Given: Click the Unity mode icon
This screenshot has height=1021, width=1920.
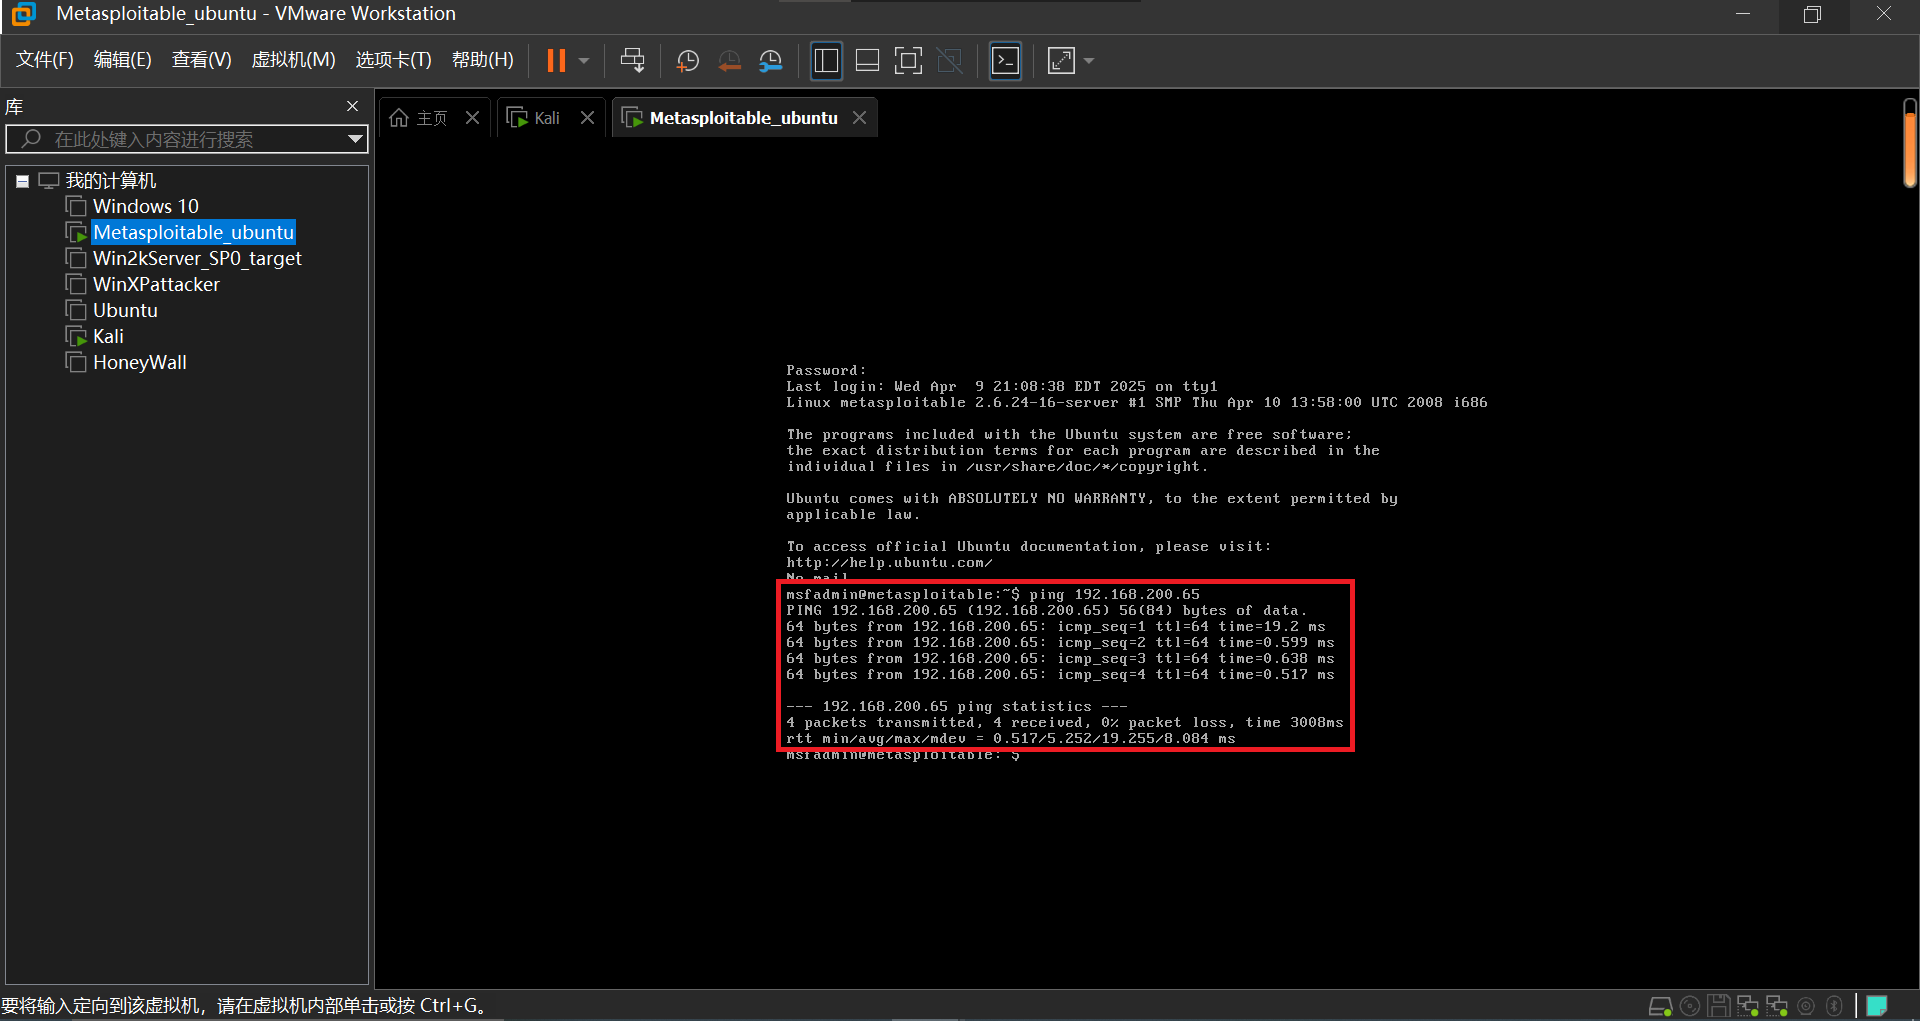Looking at the screenshot, I should pos(950,61).
